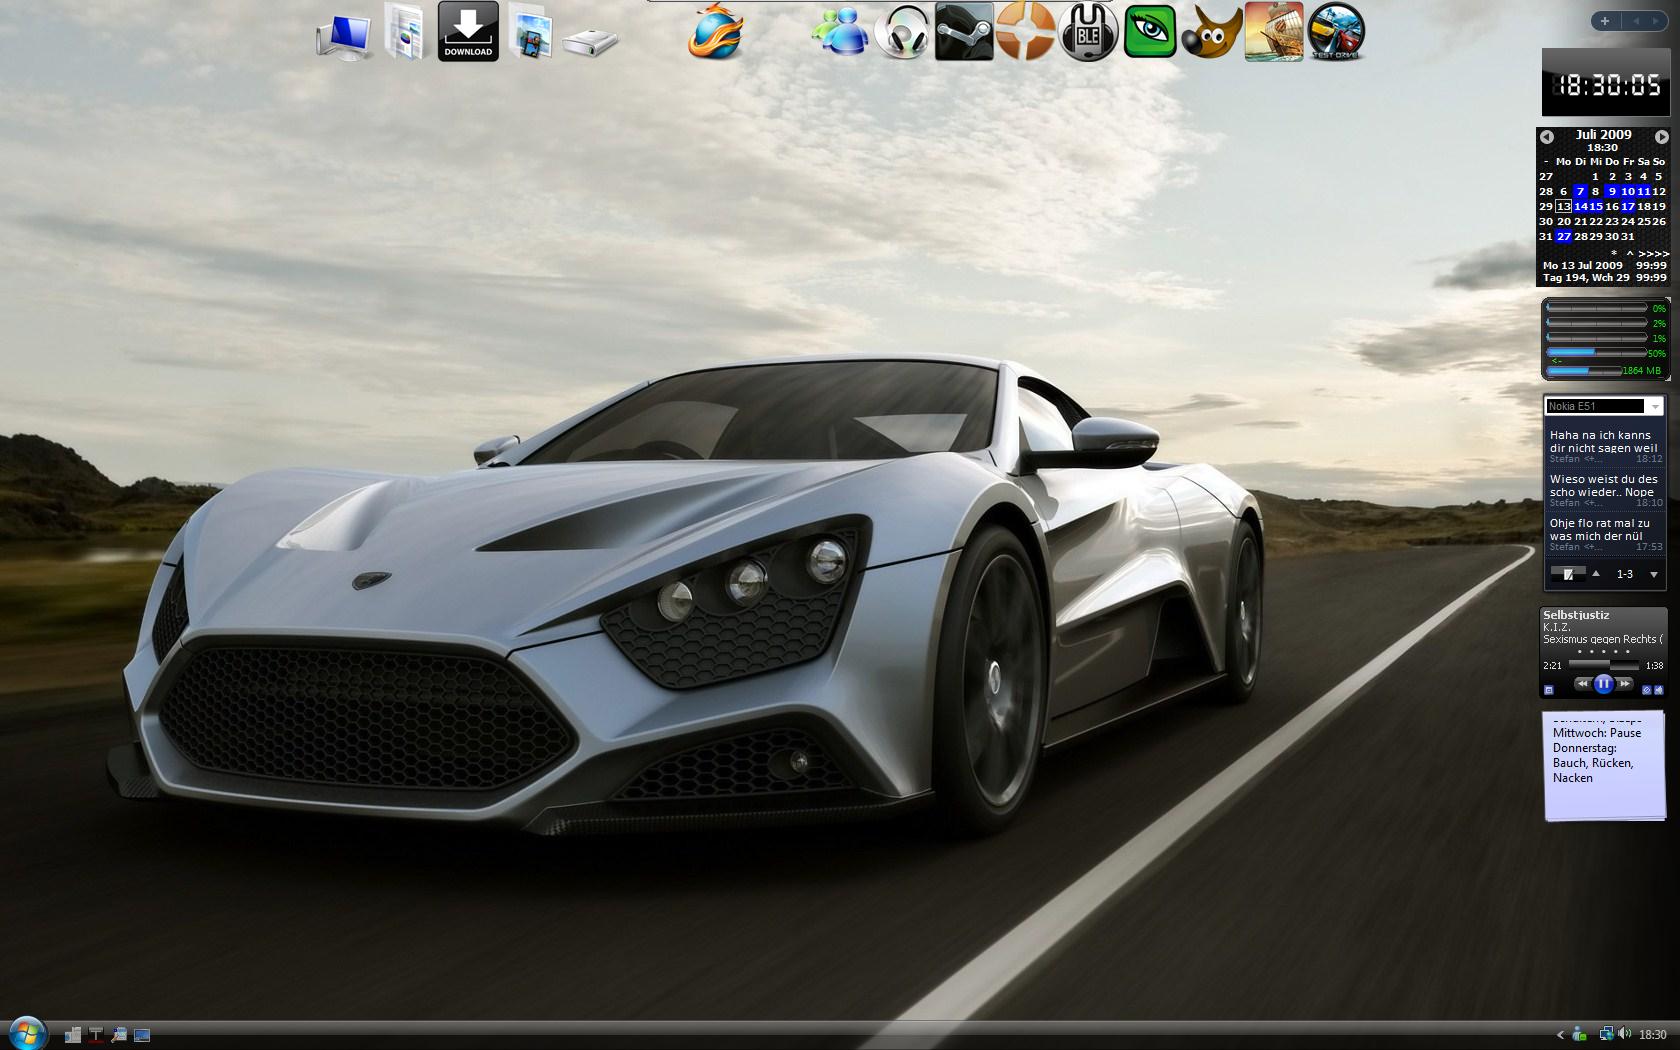Image resolution: width=1680 pixels, height=1050 pixels.
Task: Open the headphones music player icon
Action: coord(902,32)
